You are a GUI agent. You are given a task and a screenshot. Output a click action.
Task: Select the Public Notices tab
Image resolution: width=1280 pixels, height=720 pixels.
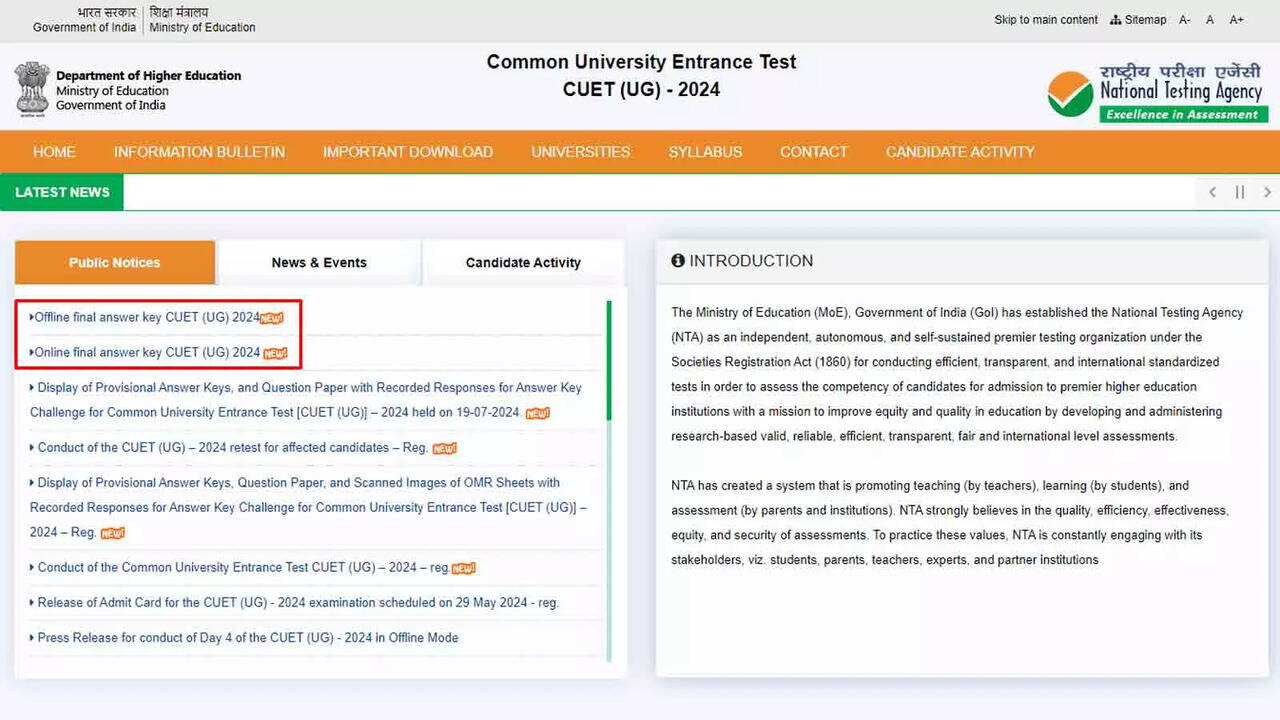tap(115, 263)
